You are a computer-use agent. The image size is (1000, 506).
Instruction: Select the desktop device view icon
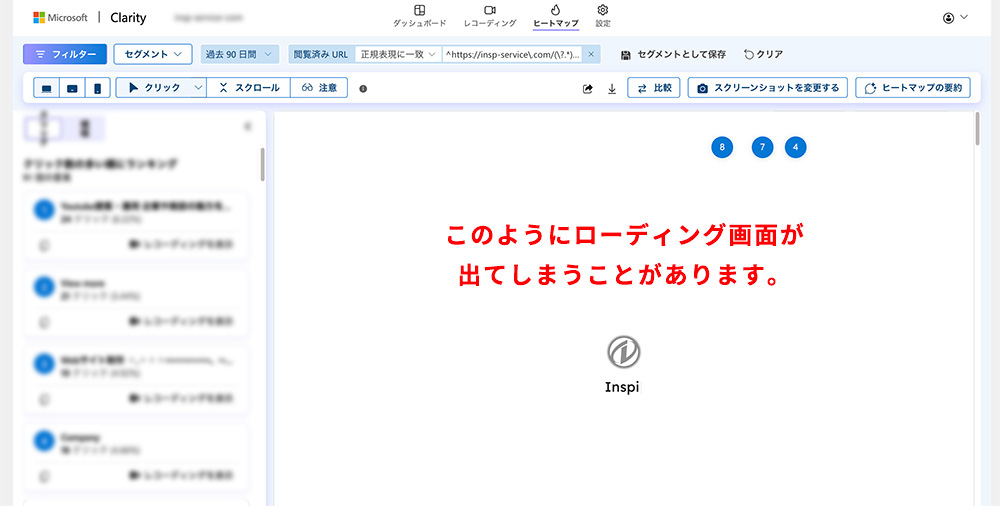click(x=46, y=88)
